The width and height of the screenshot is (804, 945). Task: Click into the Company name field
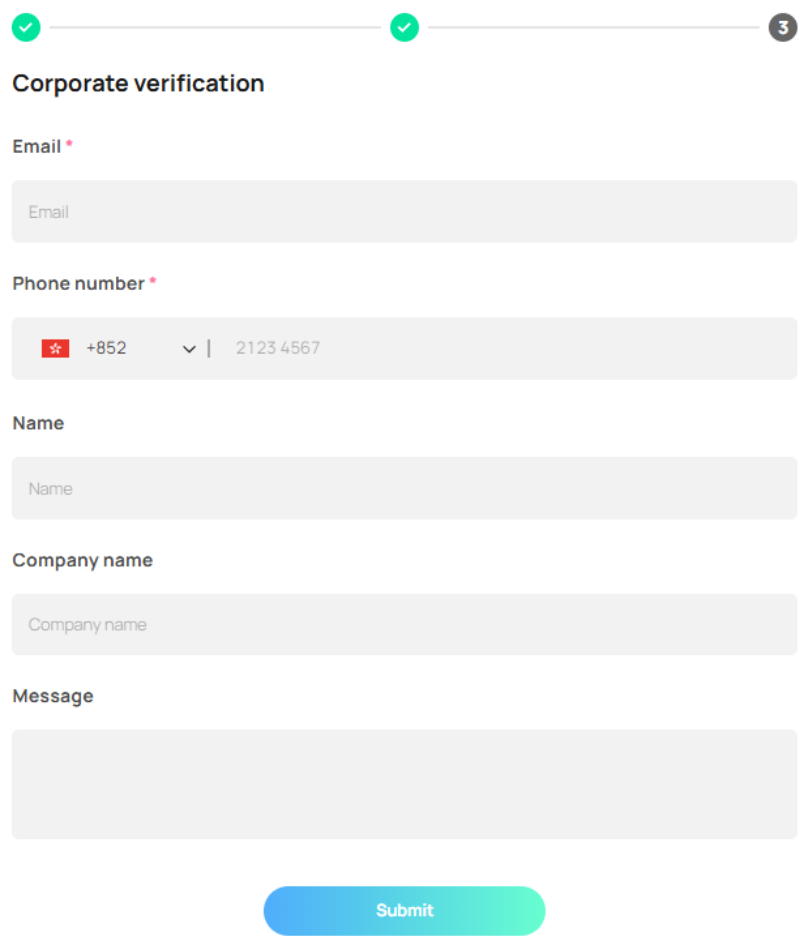point(404,625)
